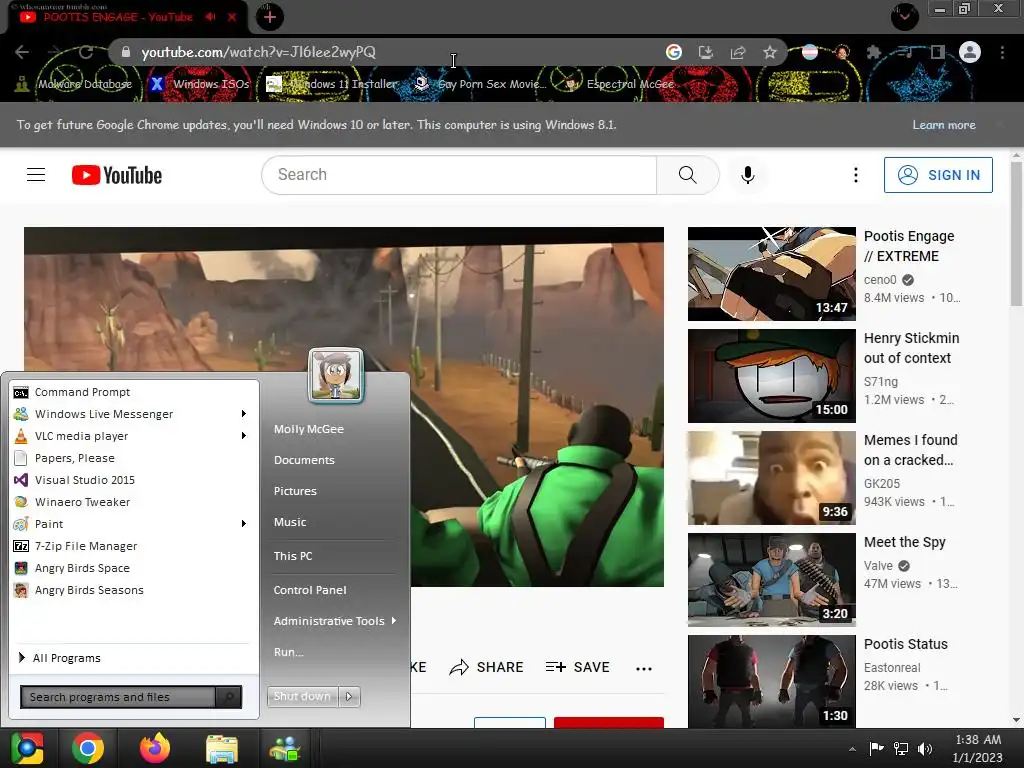This screenshot has width=1024, height=768.
Task: Open Music from Start menu
Action: point(290,522)
